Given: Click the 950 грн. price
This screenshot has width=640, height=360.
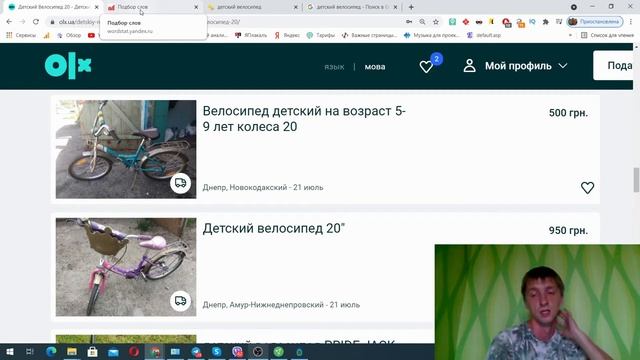Looking at the screenshot, I should pyautogui.click(x=568, y=230).
